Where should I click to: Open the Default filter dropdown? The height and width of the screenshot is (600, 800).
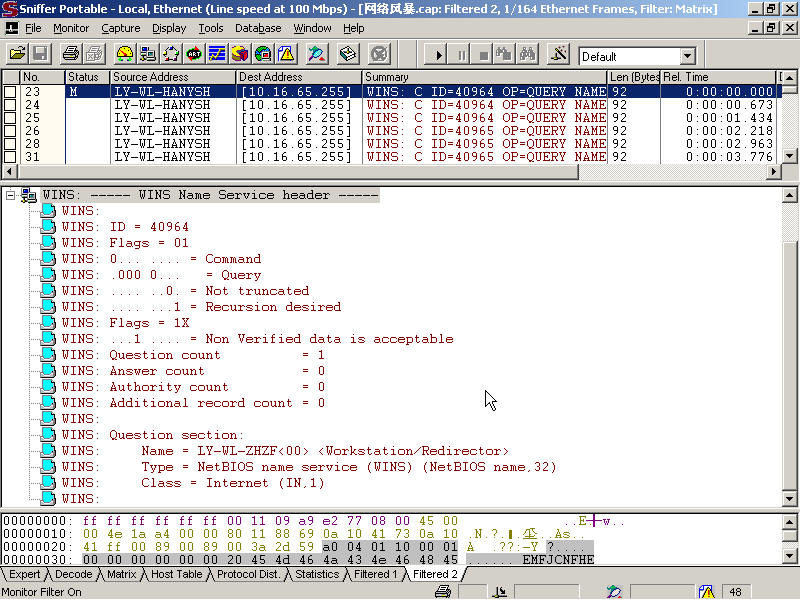[687, 57]
